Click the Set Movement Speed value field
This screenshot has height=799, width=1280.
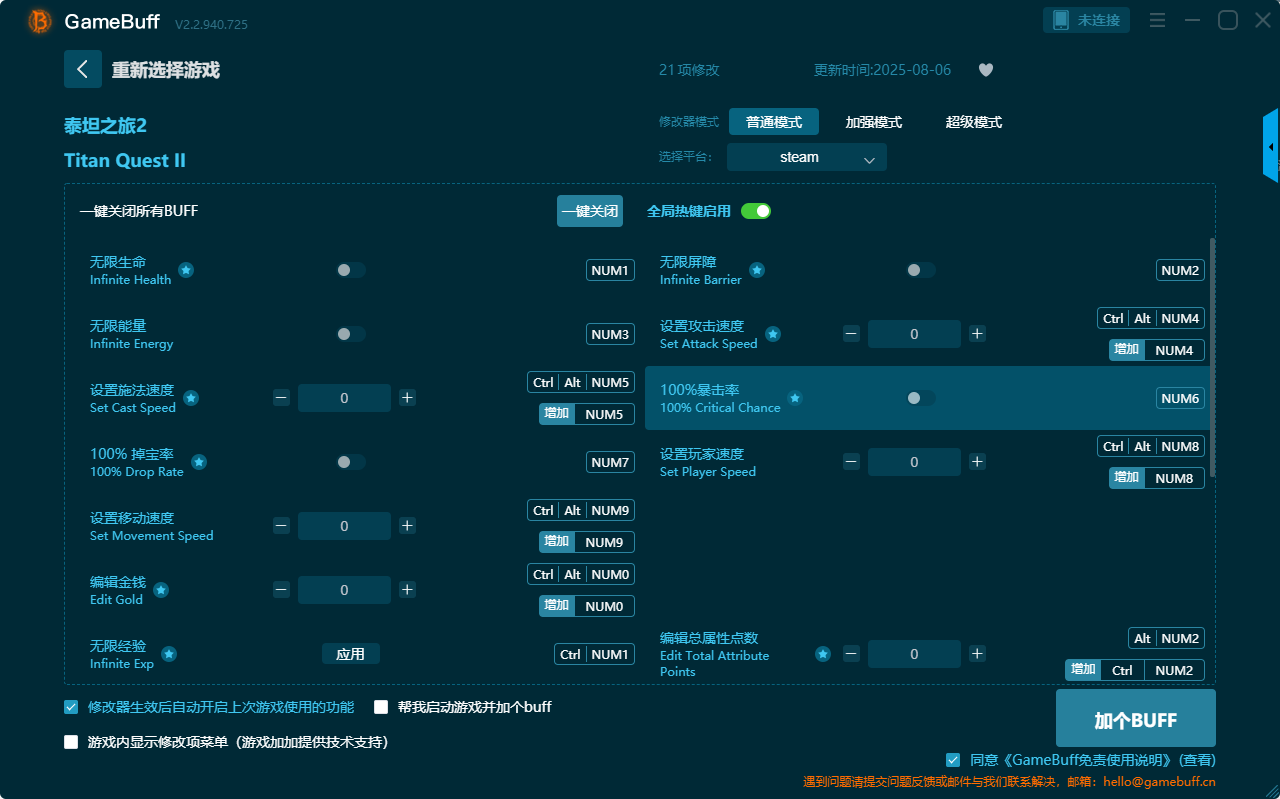(x=344, y=526)
